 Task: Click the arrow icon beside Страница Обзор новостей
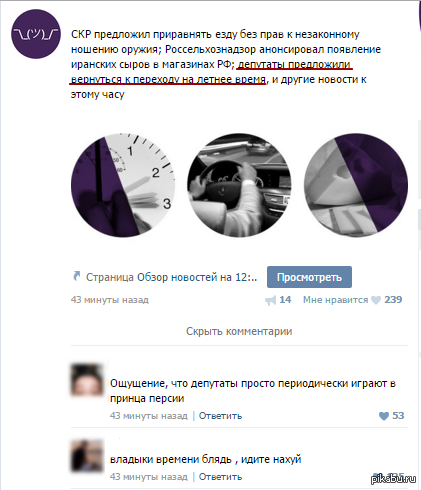coord(77,276)
